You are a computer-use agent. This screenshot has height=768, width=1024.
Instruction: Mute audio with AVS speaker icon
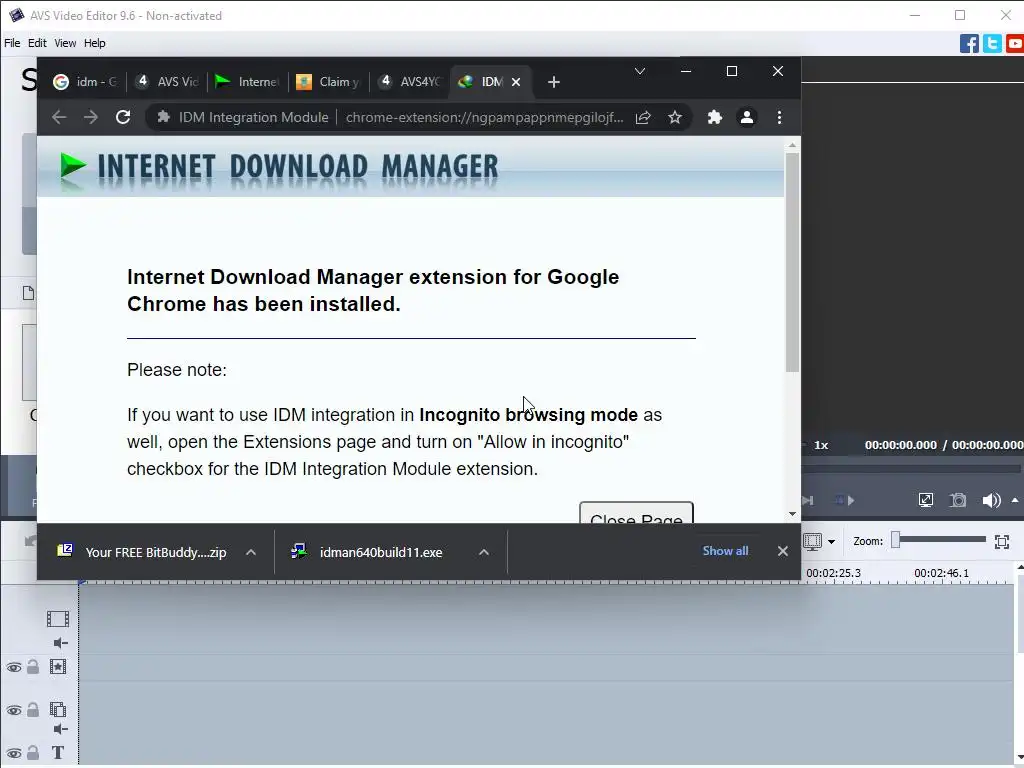pyautogui.click(x=991, y=500)
